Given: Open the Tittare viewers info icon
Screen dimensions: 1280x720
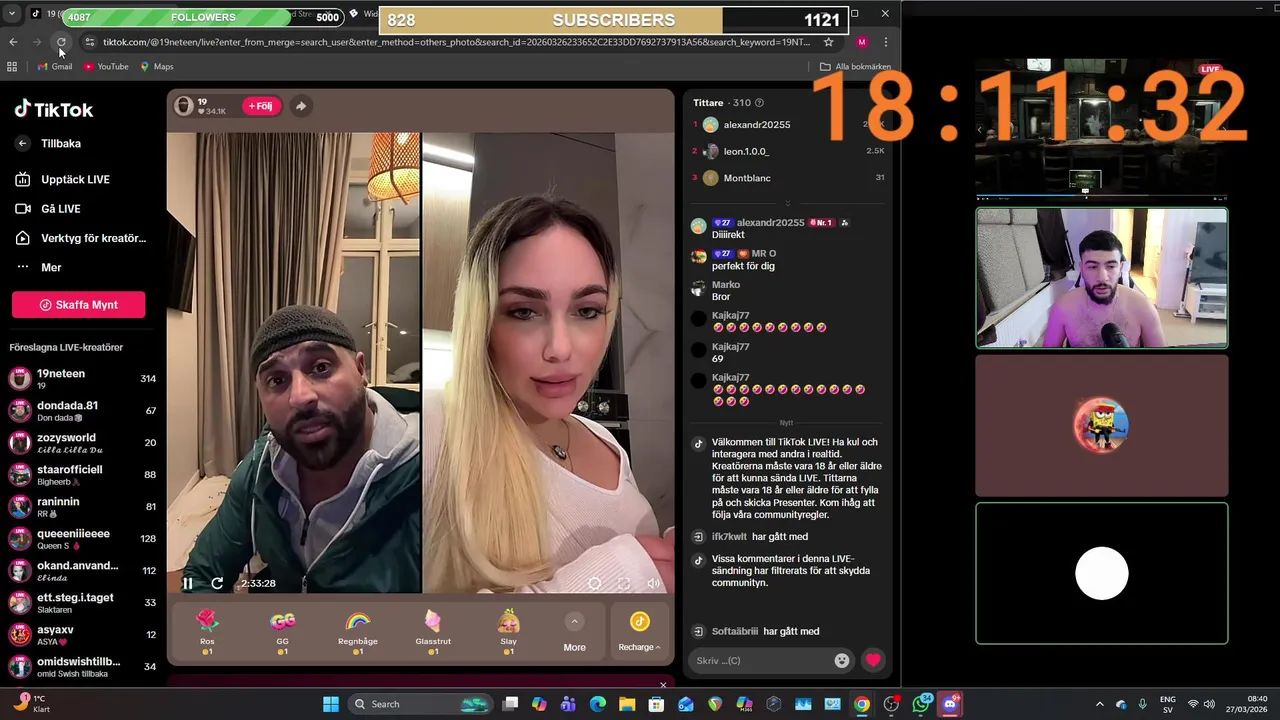Looking at the screenshot, I should 759,103.
